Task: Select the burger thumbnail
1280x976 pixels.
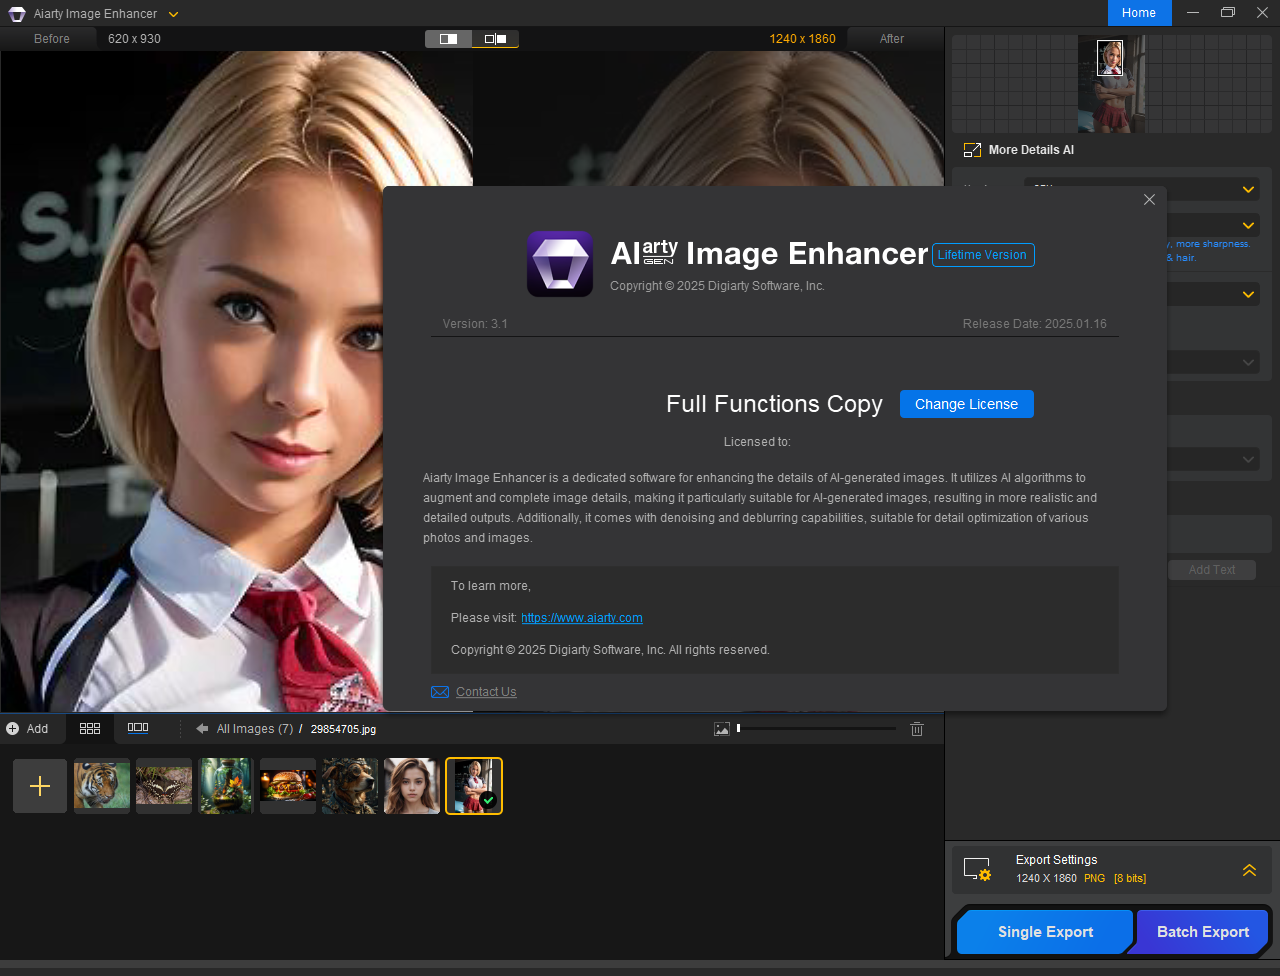Action: point(288,786)
